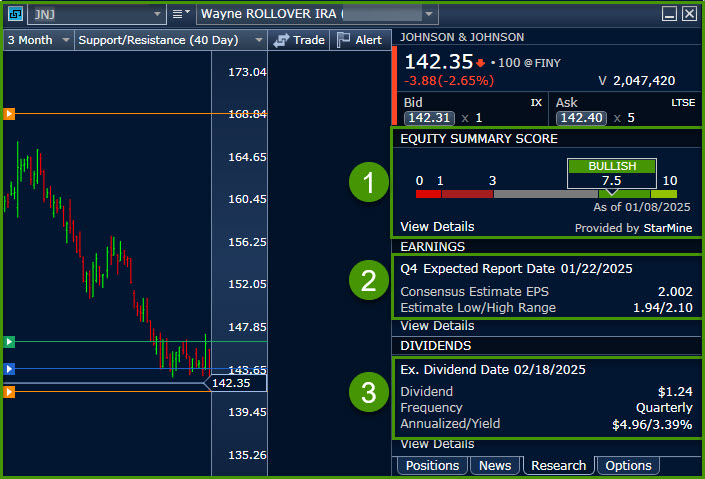Open the Support/Resistance (40 Day) dropdown
Viewport: 705px width, 479px height.
pos(257,40)
